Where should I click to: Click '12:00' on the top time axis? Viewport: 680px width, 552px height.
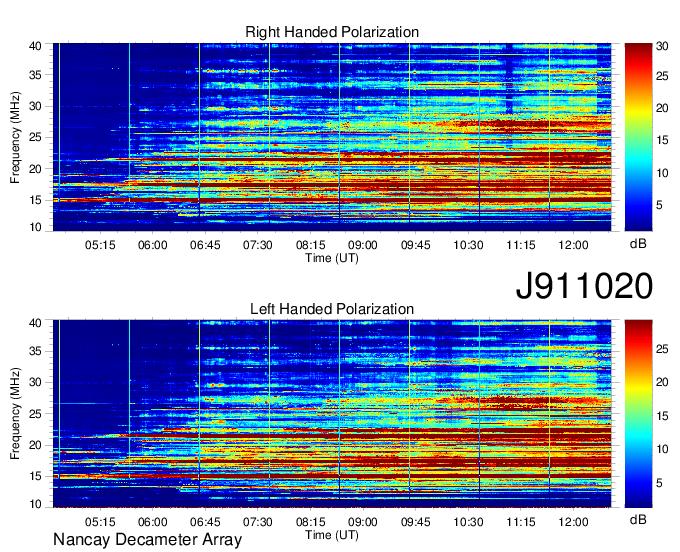[573, 245]
